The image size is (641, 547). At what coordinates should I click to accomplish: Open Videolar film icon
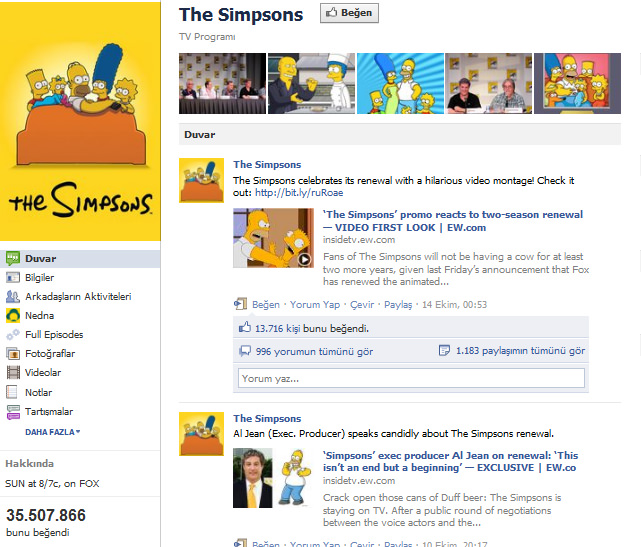coord(13,372)
